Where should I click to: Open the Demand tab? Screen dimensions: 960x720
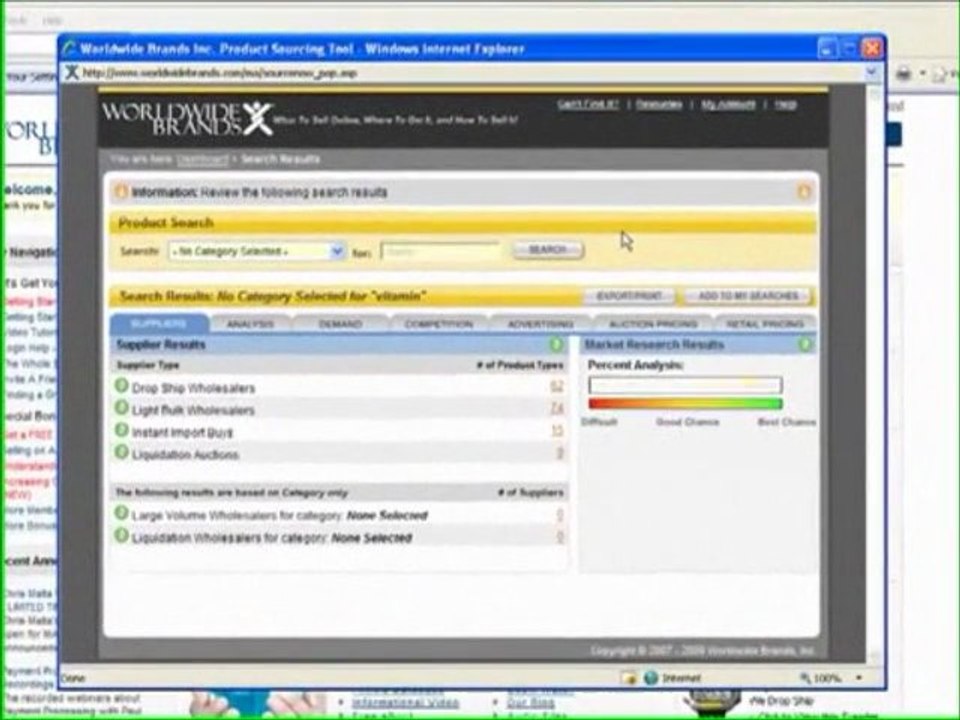340,323
